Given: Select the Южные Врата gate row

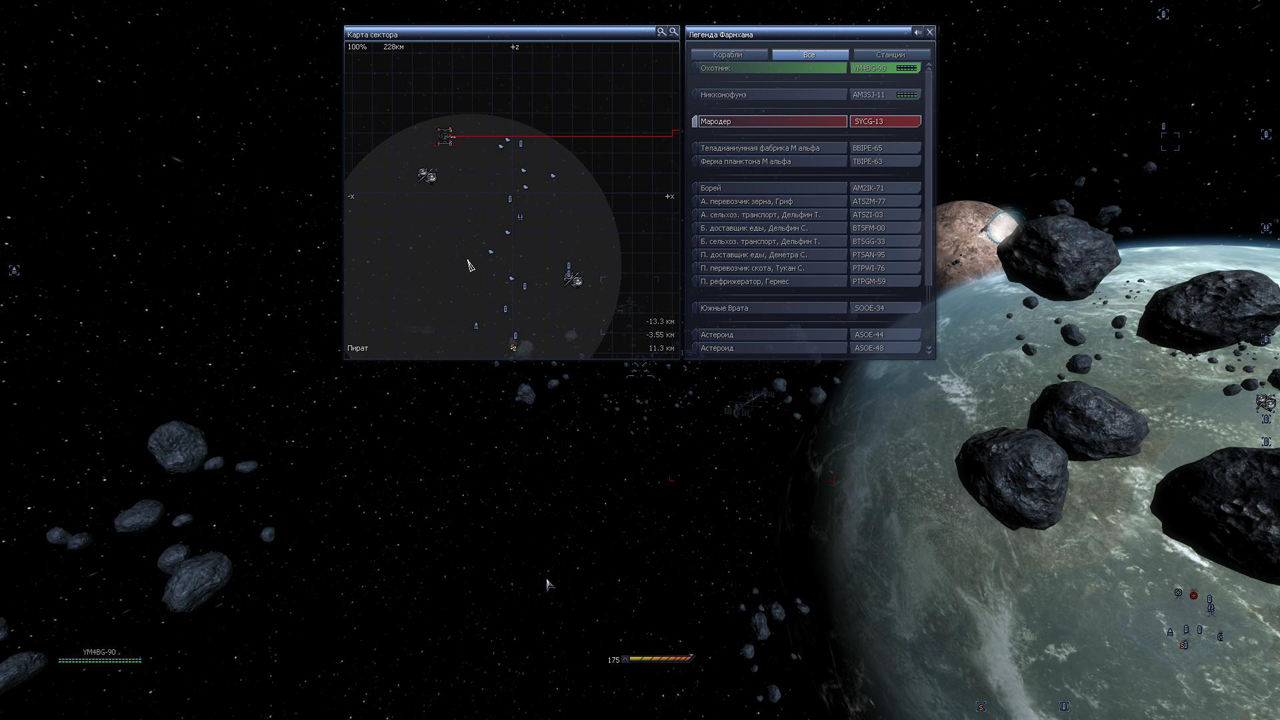Looking at the screenshot, I should 806,308.
